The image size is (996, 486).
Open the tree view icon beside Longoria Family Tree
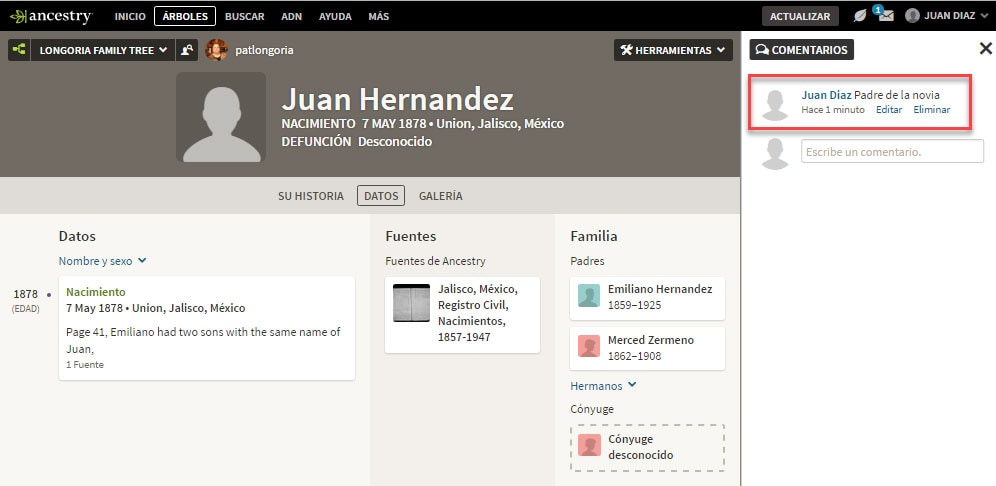click(x=19, y=50)
